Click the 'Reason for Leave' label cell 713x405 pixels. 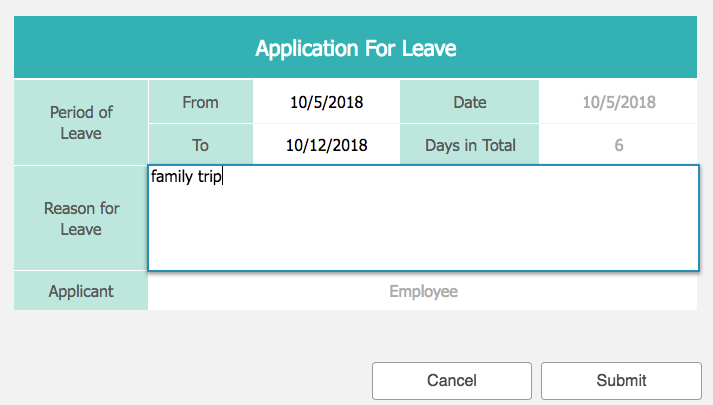(81, 219)
